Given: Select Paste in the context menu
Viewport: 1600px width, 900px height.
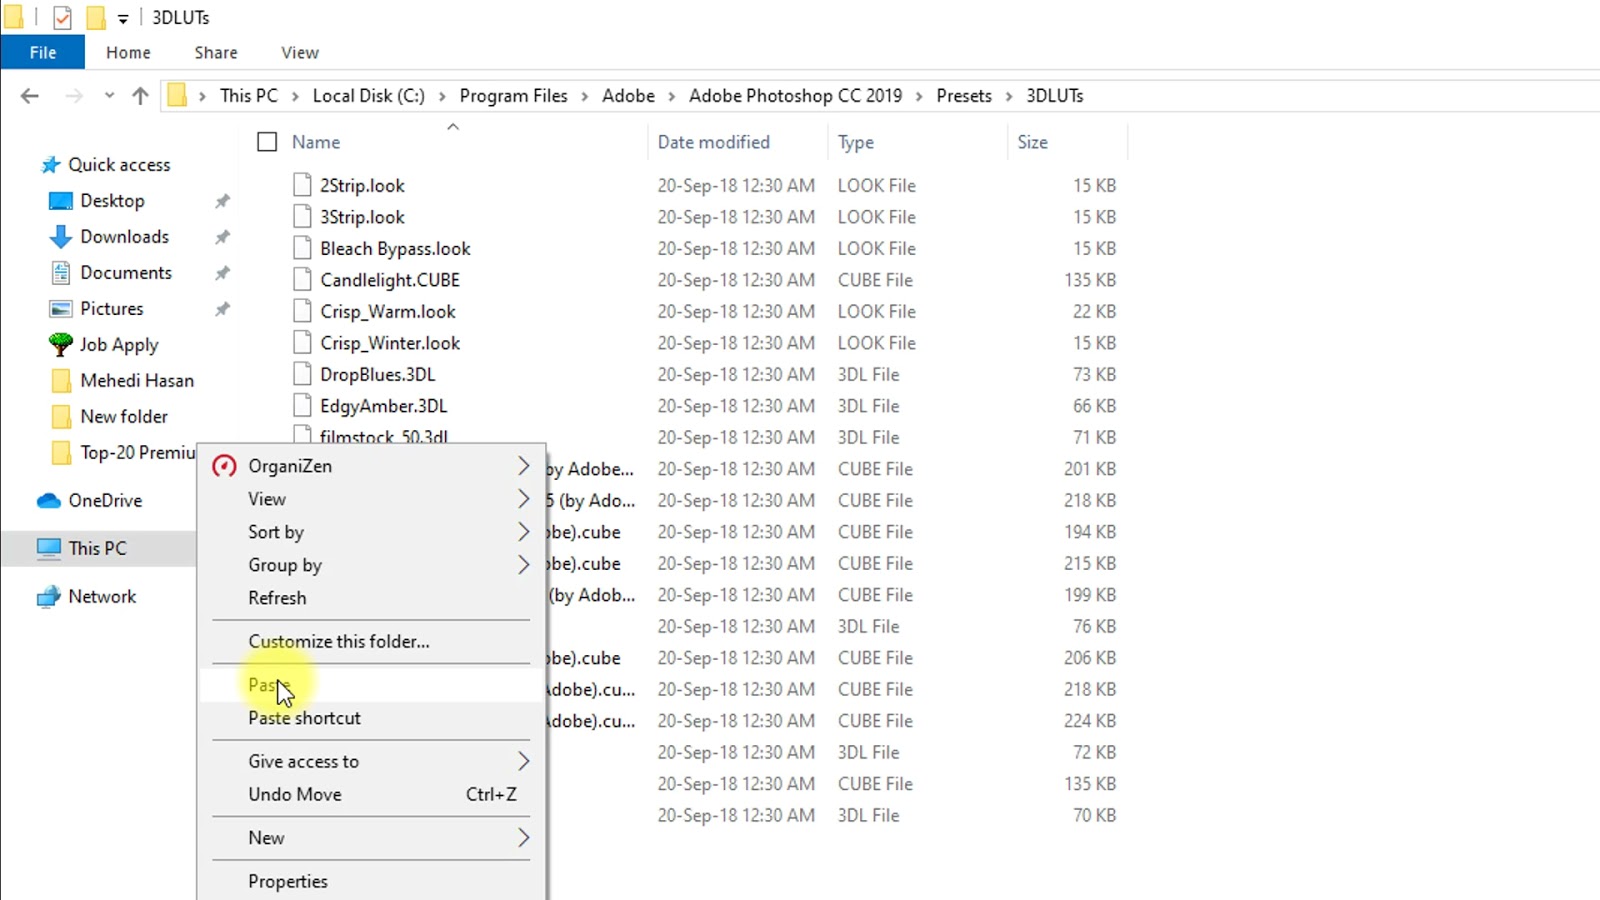Looking at the screenshot, I should [372, 685].
